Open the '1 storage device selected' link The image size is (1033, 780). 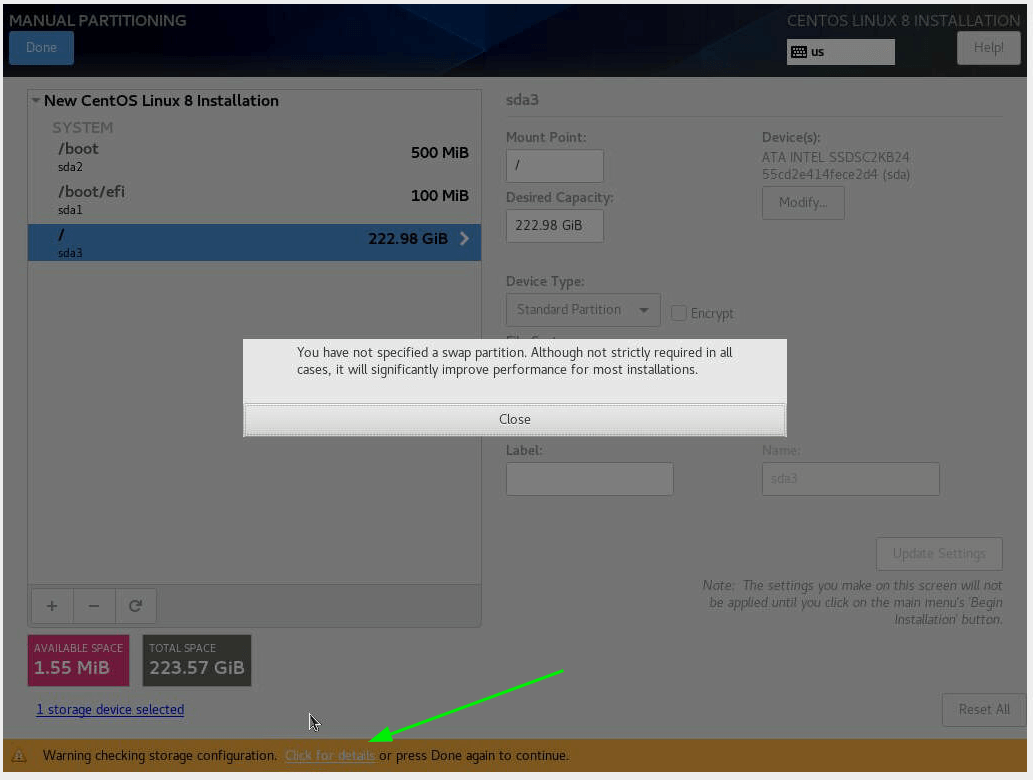pyautogui.click(x=110, y=710)
